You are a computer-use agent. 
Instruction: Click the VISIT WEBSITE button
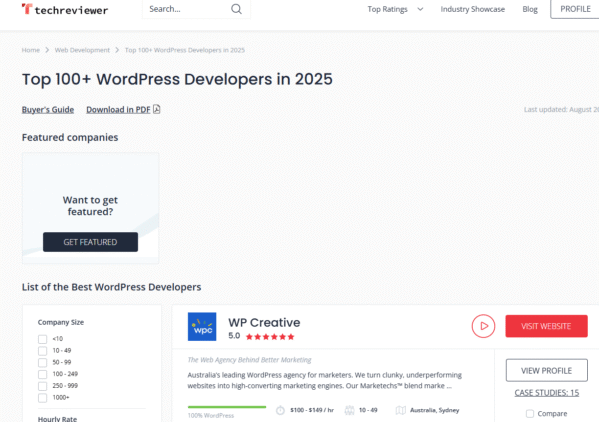[546, 326]
